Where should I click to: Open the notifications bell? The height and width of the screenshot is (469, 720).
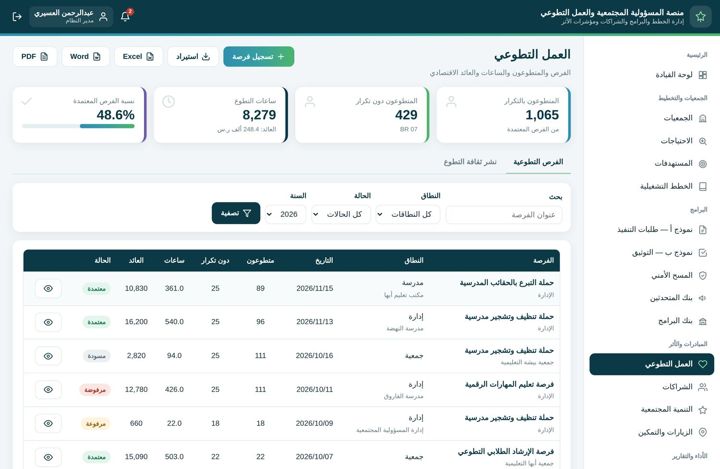tap(125, 17)
